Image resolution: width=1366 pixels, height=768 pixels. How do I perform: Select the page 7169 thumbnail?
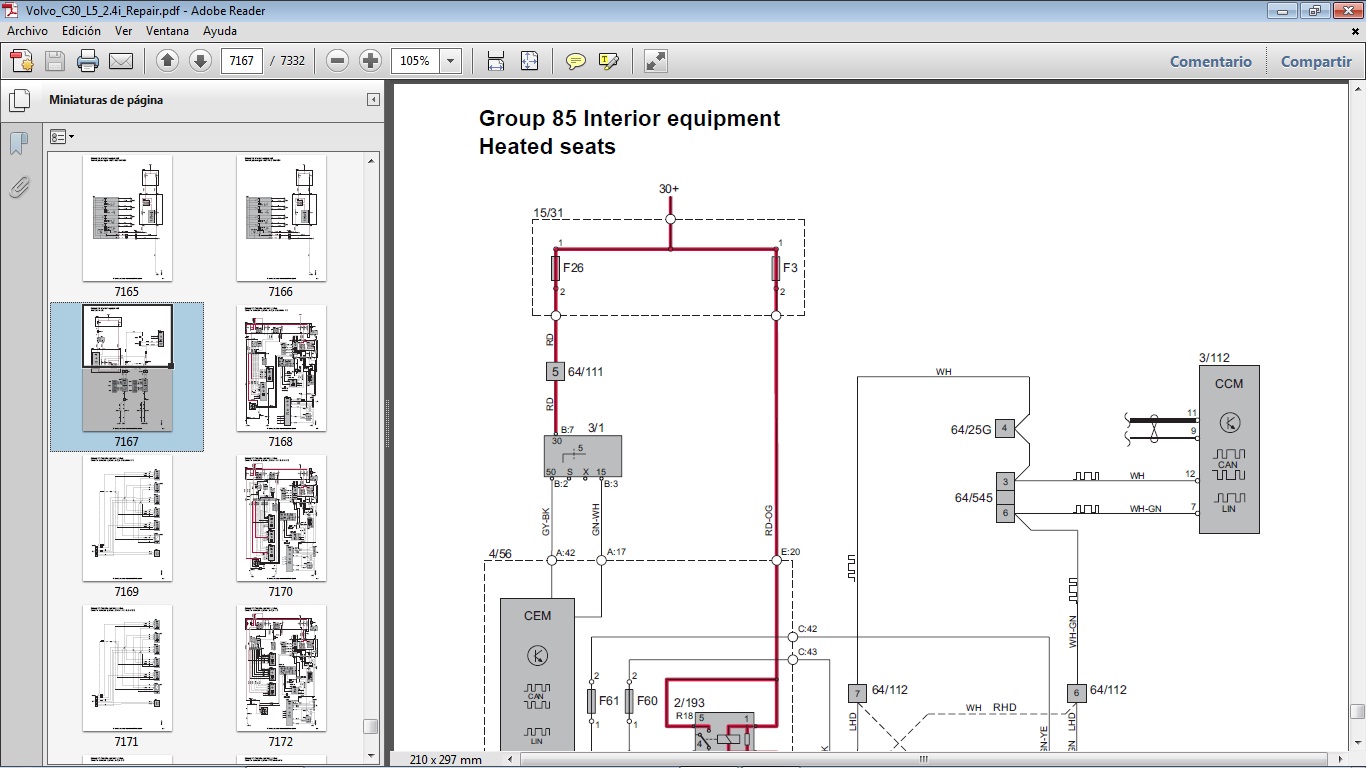coord(127,518)
